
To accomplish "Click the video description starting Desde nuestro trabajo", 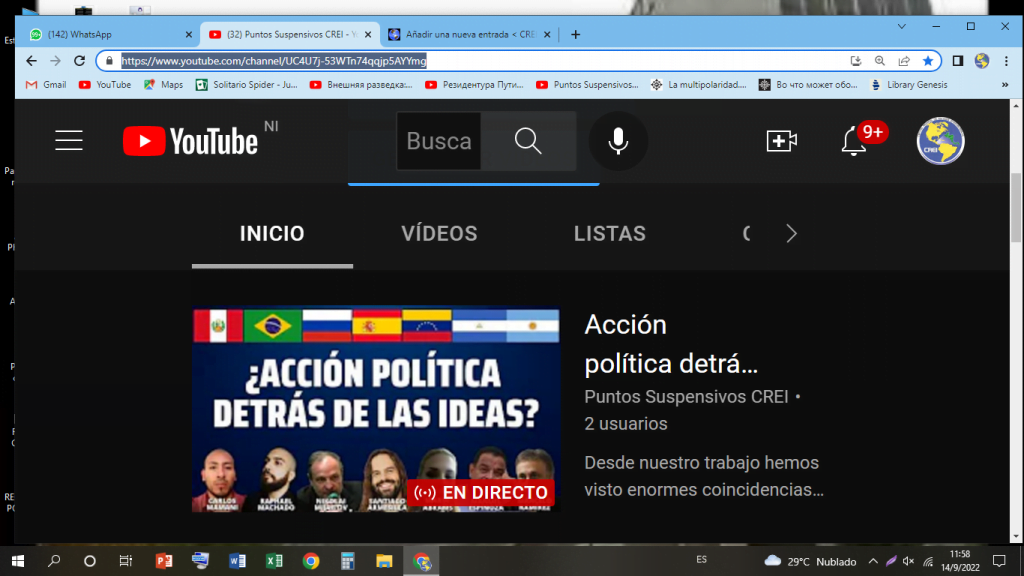I will [704, 476].
